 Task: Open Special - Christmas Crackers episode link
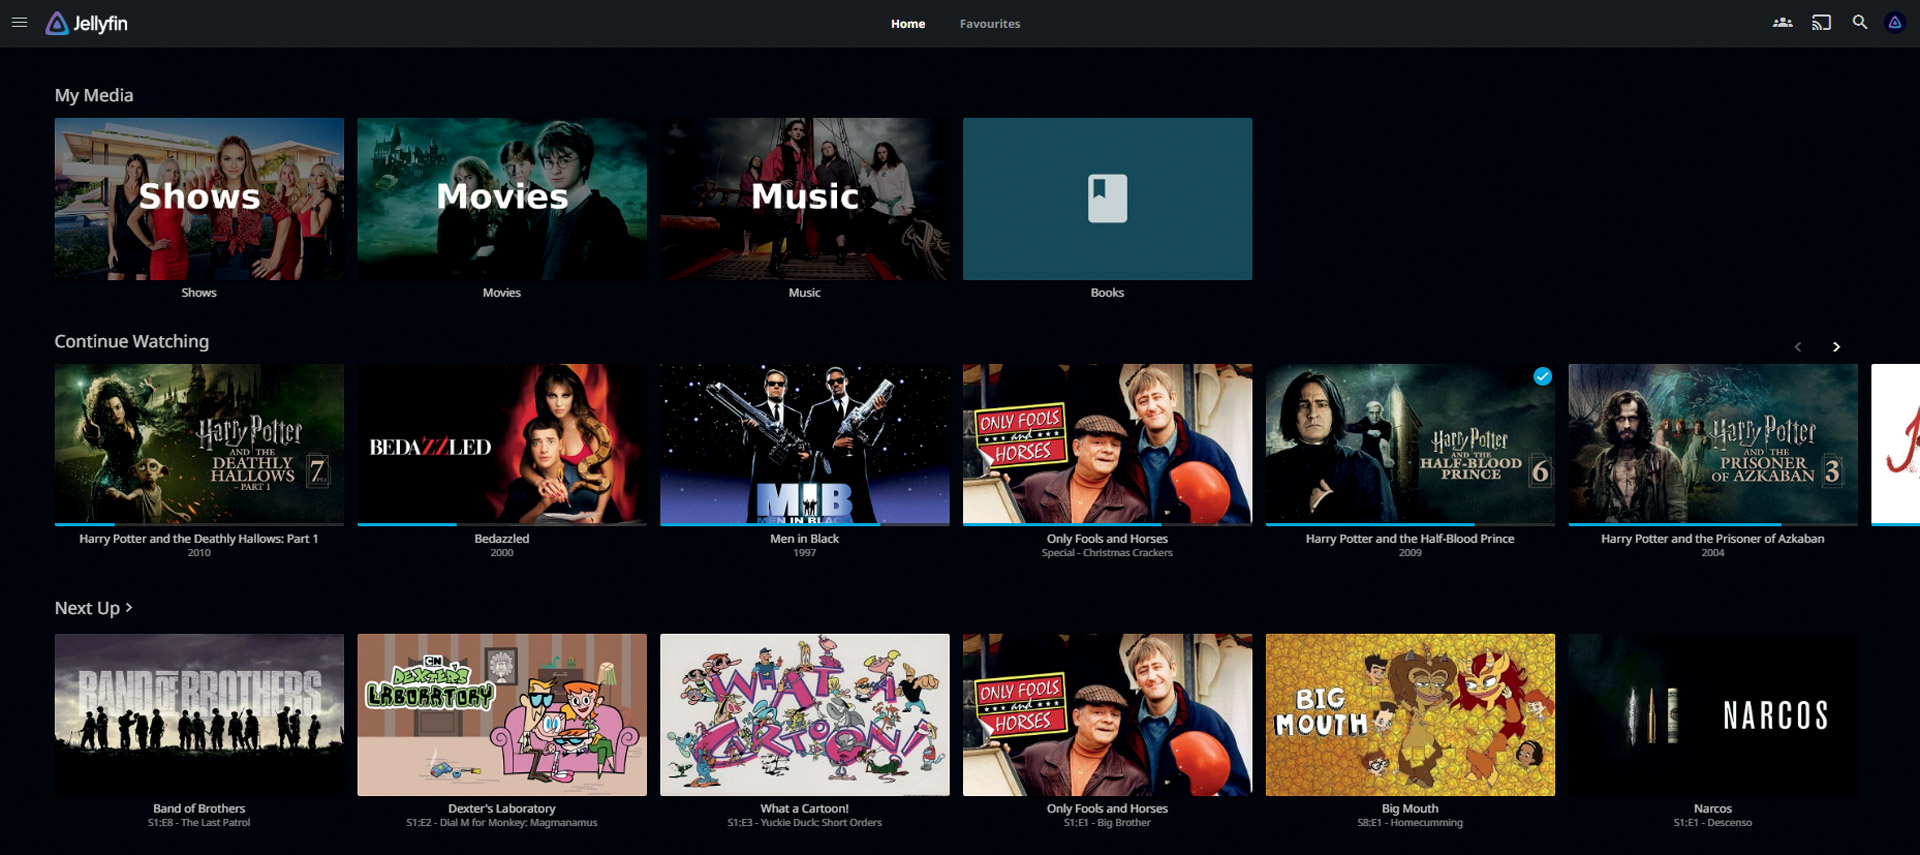[x=1107, y=553]
